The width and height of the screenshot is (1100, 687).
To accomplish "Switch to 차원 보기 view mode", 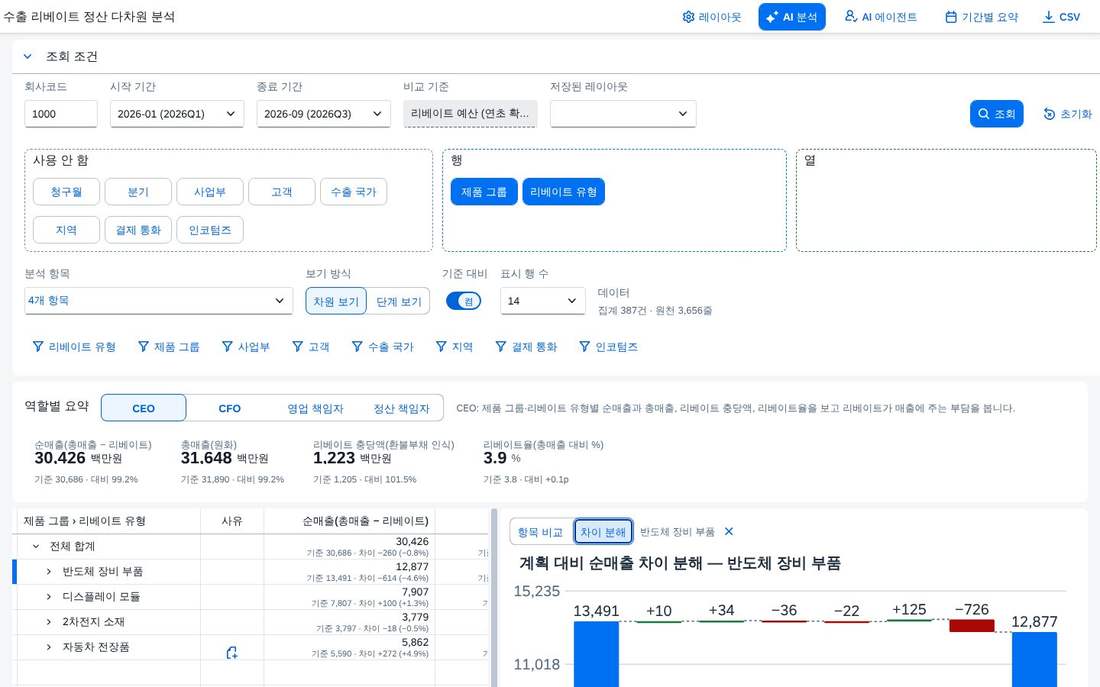I will coord(336,301).
